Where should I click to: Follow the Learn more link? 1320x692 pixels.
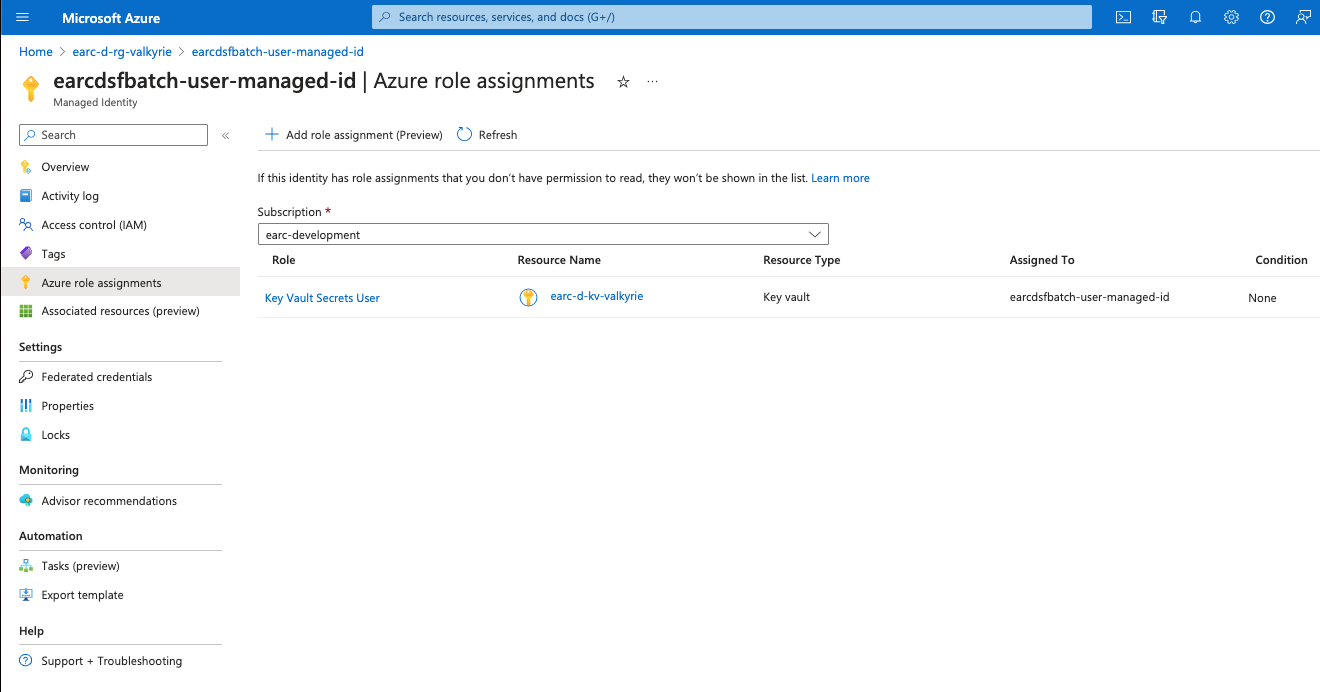pyautogui.click(x=840, y=178)
